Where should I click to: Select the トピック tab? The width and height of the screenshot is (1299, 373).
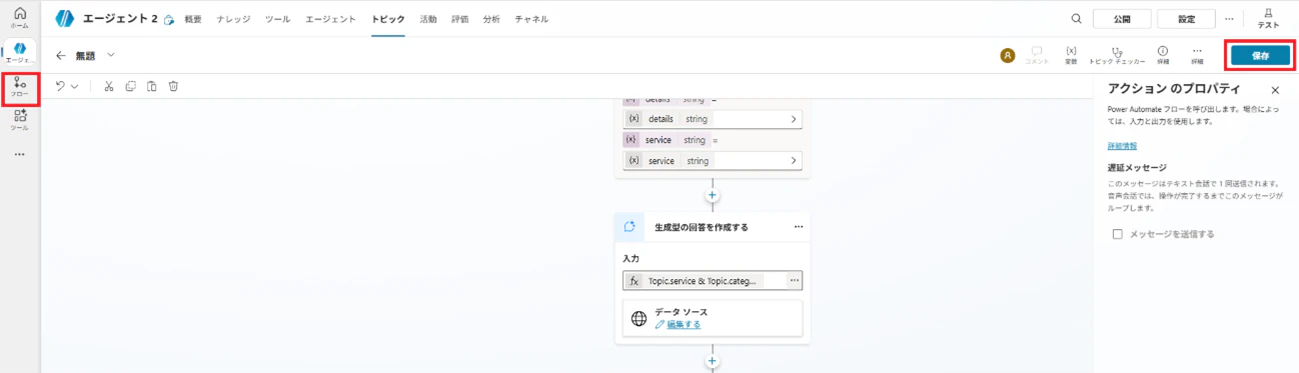coord(388,19)
